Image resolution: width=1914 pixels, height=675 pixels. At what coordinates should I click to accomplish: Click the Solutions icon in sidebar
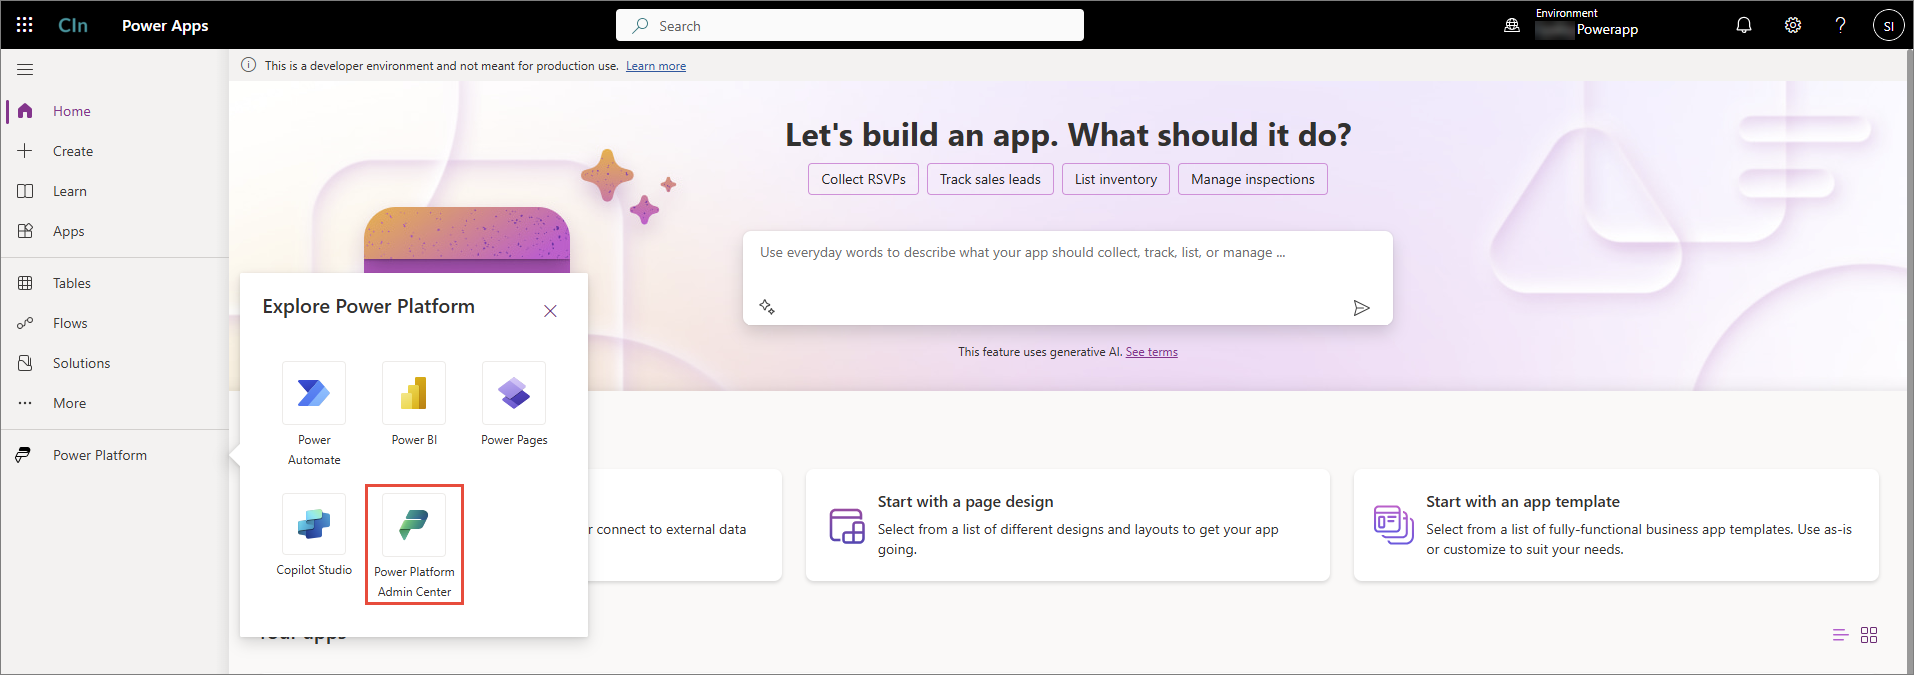(x=25, y=363)
